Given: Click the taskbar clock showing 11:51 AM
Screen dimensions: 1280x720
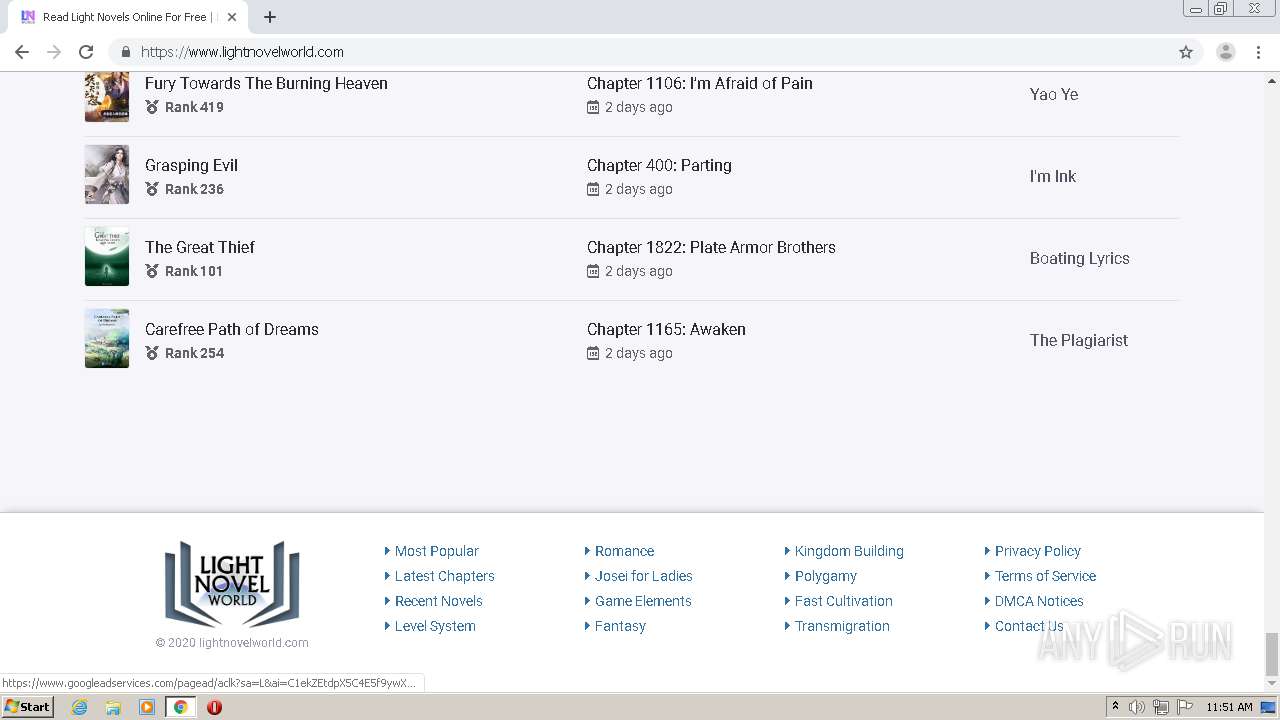Looking at the screenshot, I should [x=1229, y=707].
